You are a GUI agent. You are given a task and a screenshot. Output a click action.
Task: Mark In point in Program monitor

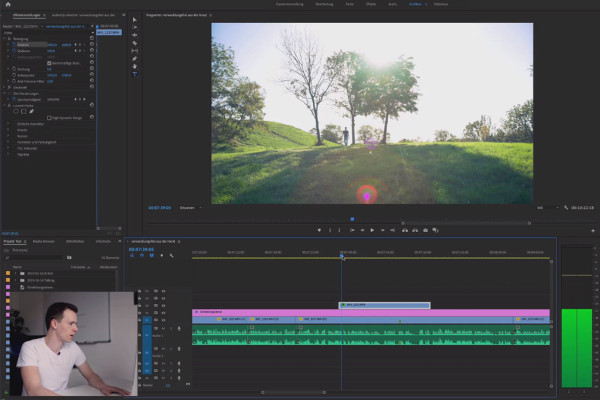click(330, 230)
